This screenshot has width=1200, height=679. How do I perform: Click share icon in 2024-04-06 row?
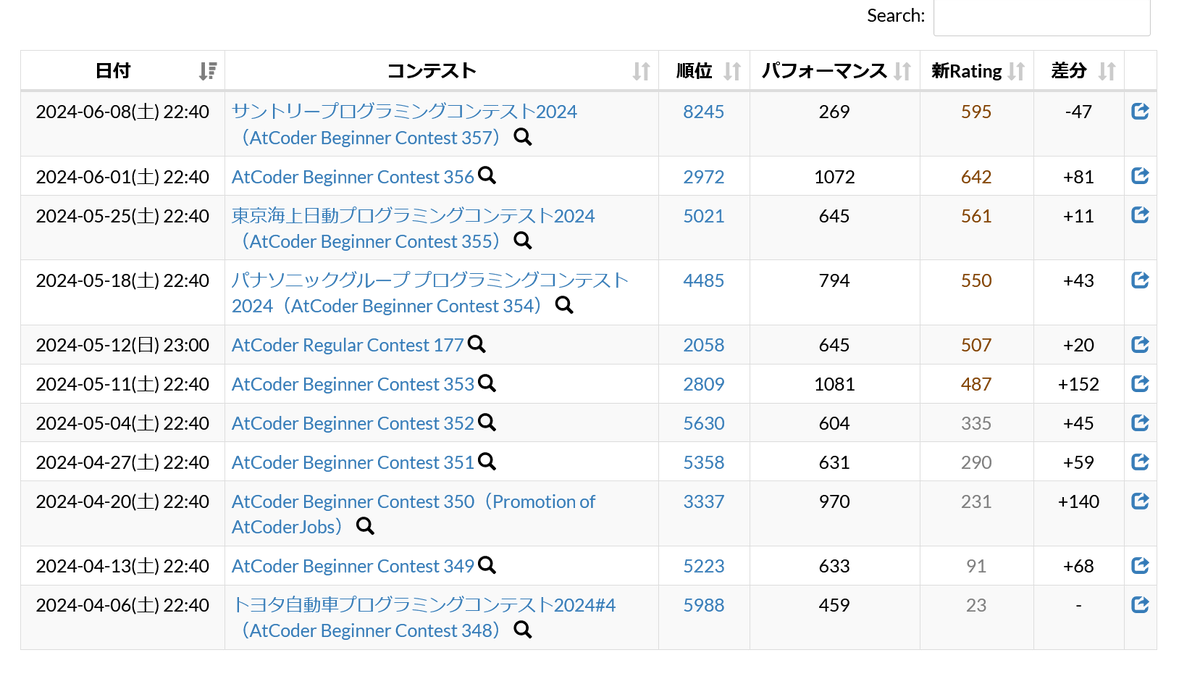pos(1140,604)
